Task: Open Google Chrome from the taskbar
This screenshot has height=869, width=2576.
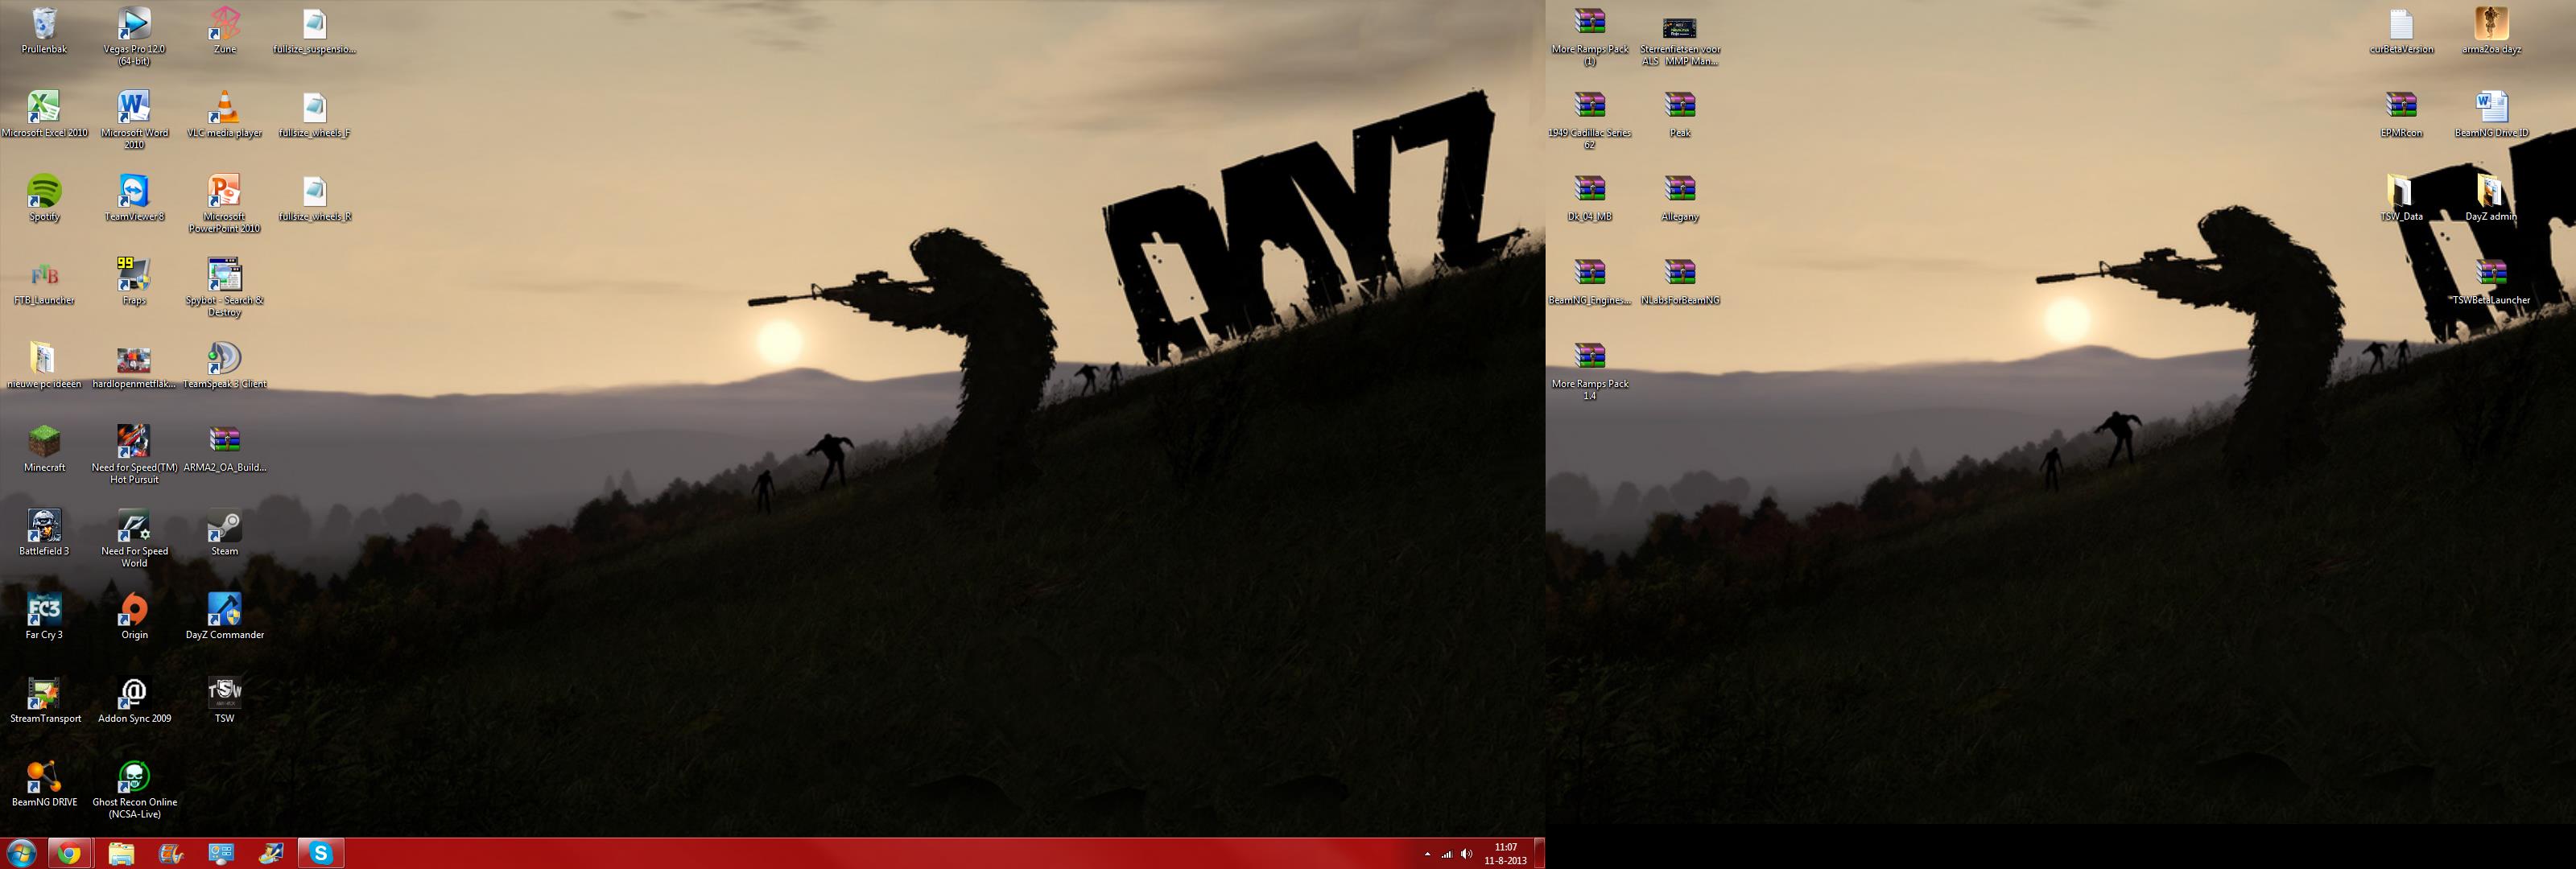Action: click(x=69, y=853)
